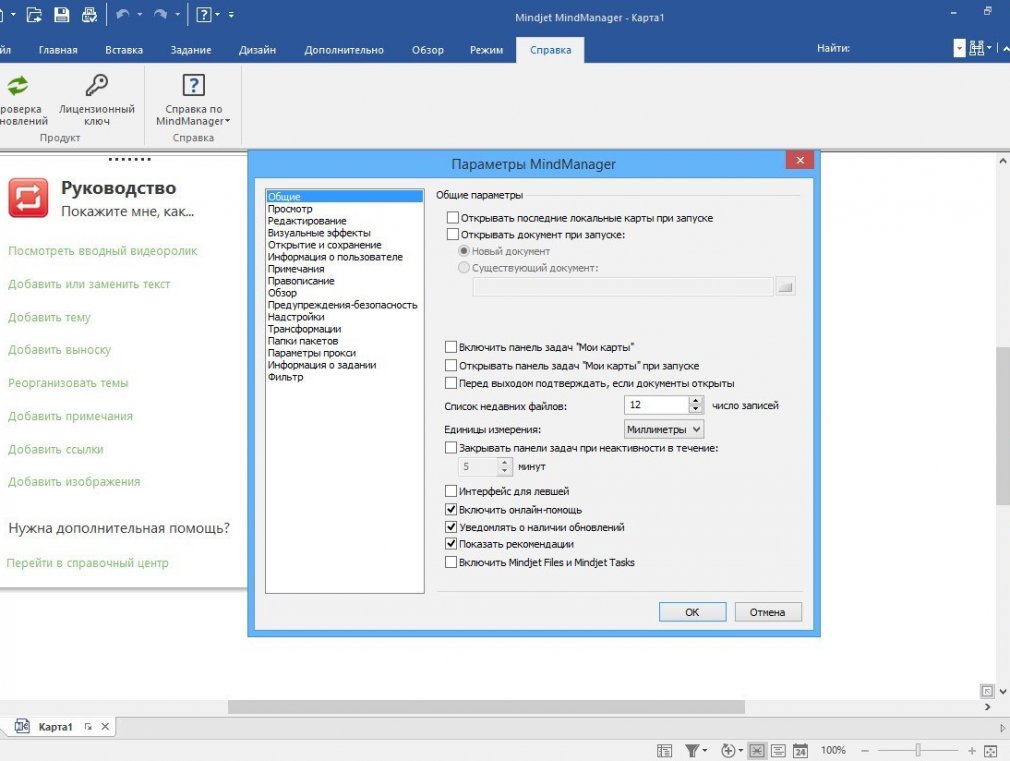1010x761 pixels.
Task: Click Отмена in the options dialog
Action: 767,612
